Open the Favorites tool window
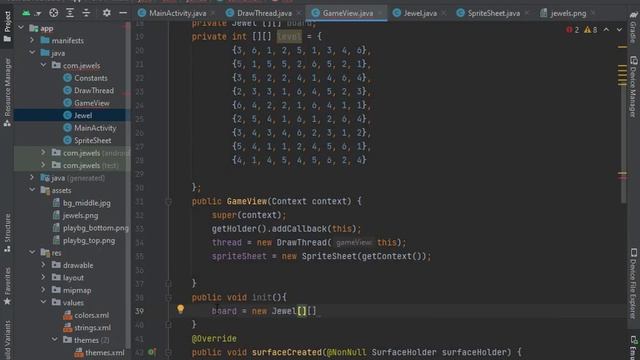This screenshot has height=360, width=640. click(7, 287)
